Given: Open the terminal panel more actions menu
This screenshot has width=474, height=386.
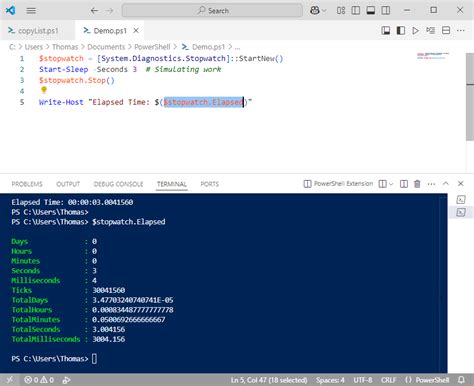Looking at the screenshot, I should pyautogui.click(x=431, y=184).
